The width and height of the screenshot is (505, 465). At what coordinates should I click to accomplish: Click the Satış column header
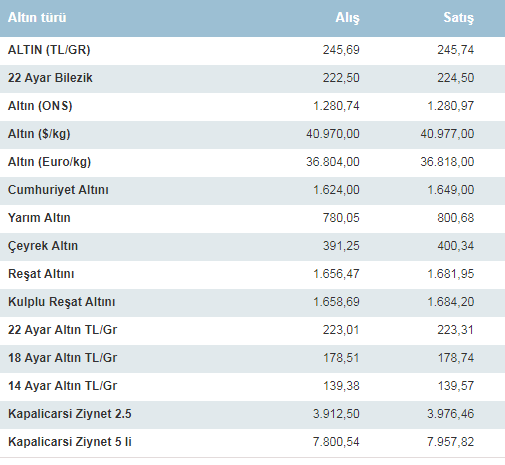pyautogui.click(x=458, y=18)
